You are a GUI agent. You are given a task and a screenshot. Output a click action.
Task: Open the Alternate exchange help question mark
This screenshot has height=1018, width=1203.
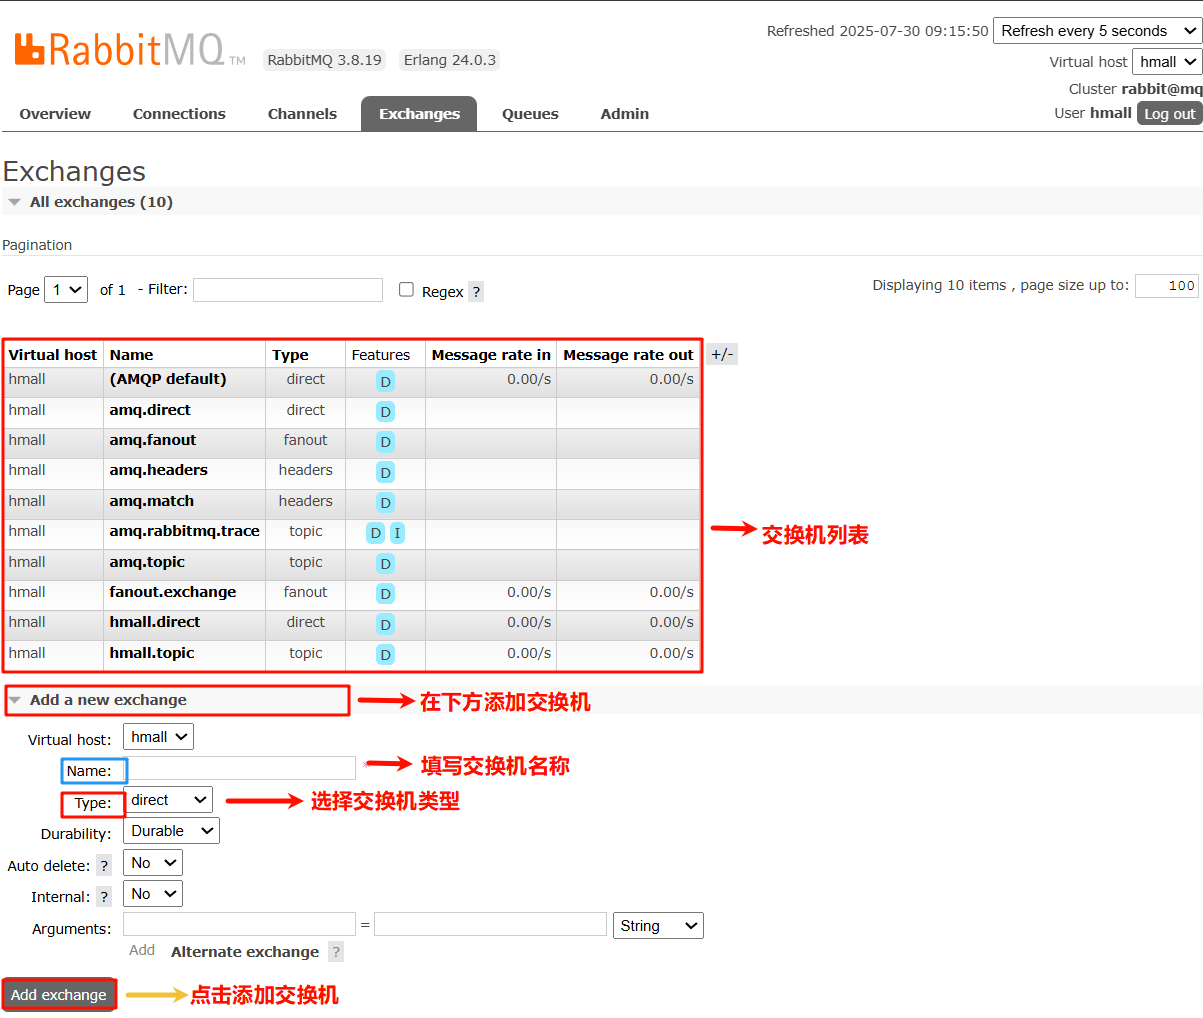click(x=336, y=952)
